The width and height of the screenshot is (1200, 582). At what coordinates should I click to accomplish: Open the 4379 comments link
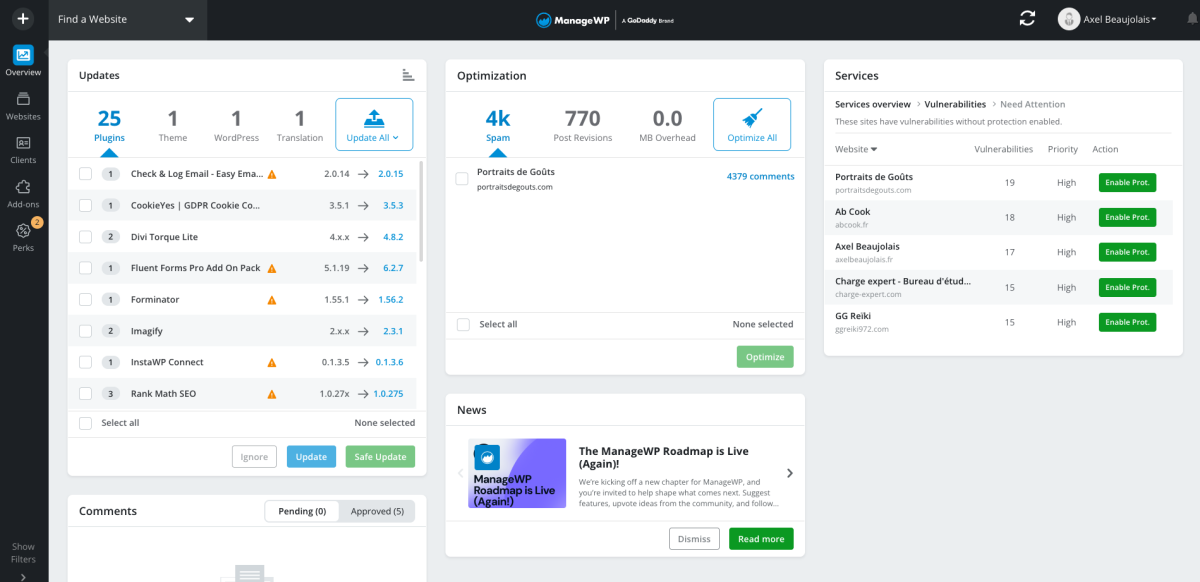click(x=760, y=176)
